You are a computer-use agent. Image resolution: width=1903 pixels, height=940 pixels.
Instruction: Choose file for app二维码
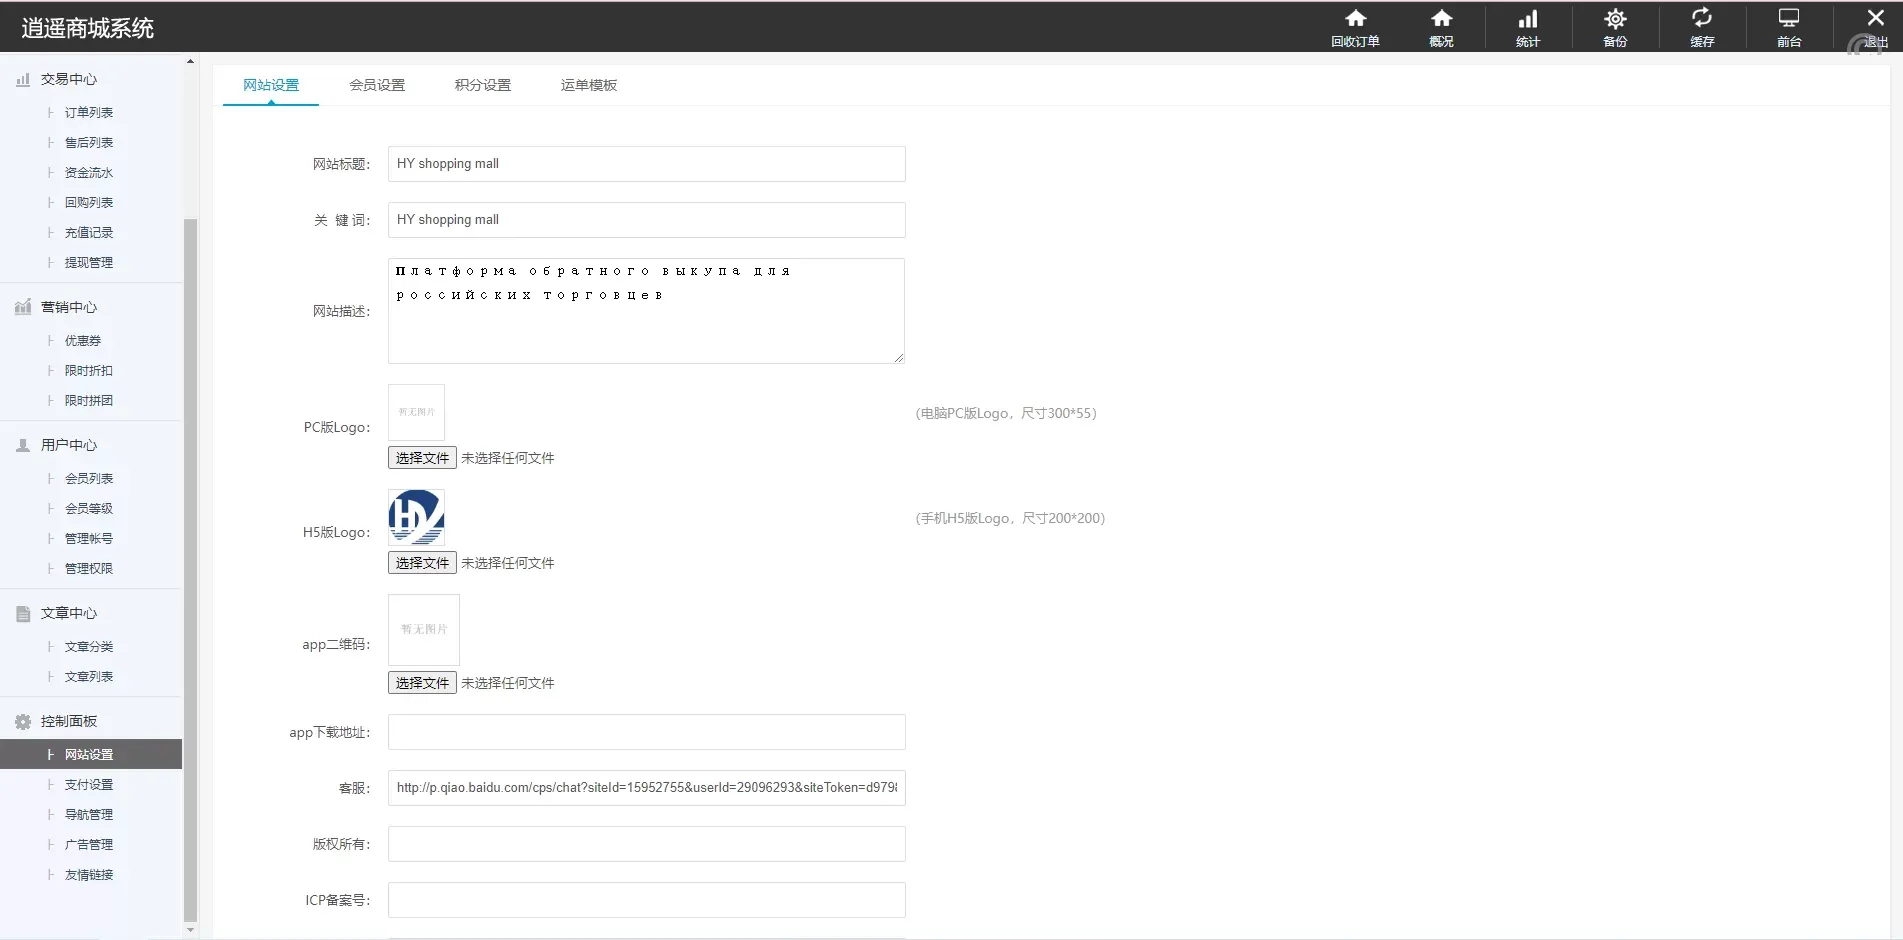[422, 683]
